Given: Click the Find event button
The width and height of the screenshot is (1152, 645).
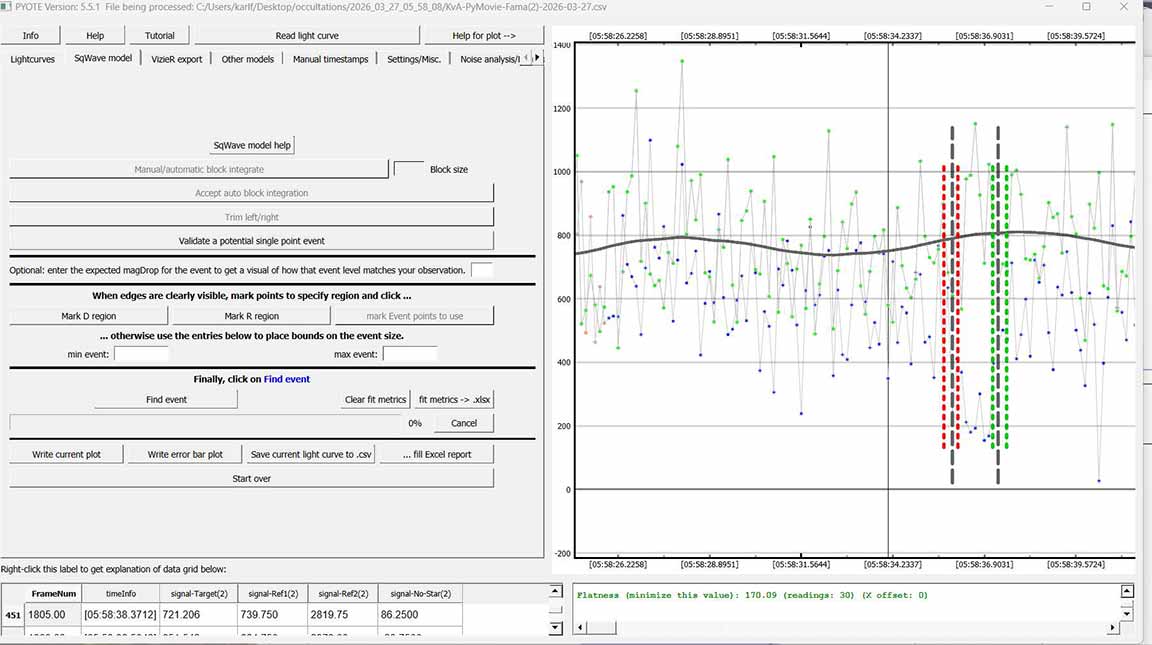Looking at the screenshot, I should (166, 399).
